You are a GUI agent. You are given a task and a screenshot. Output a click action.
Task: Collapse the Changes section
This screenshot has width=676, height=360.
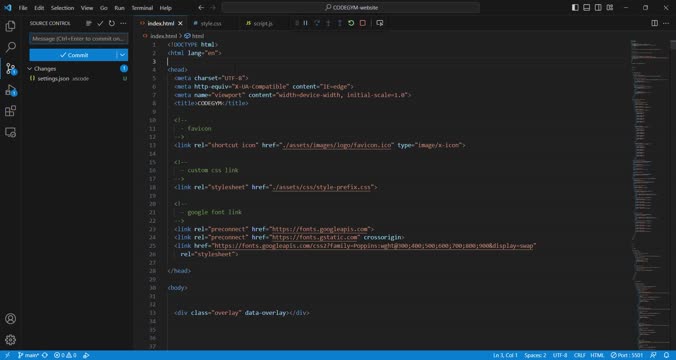pos(30,69)
